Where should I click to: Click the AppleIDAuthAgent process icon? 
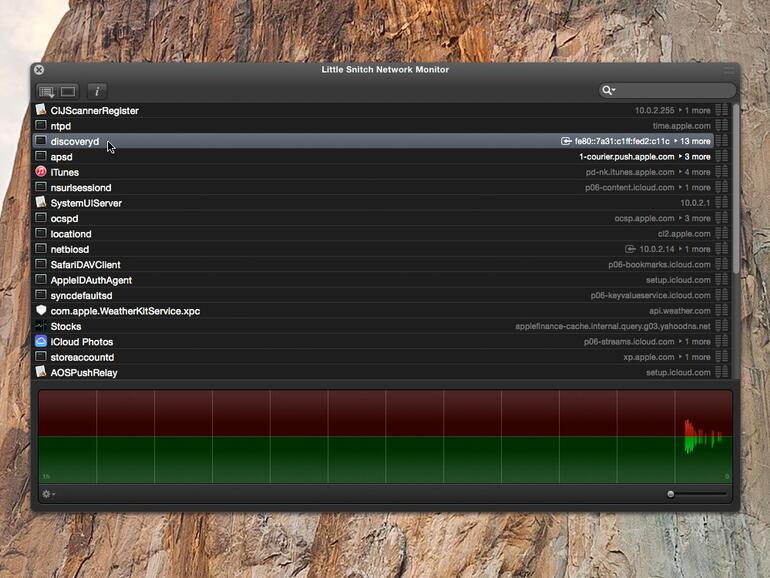point(41,279)
